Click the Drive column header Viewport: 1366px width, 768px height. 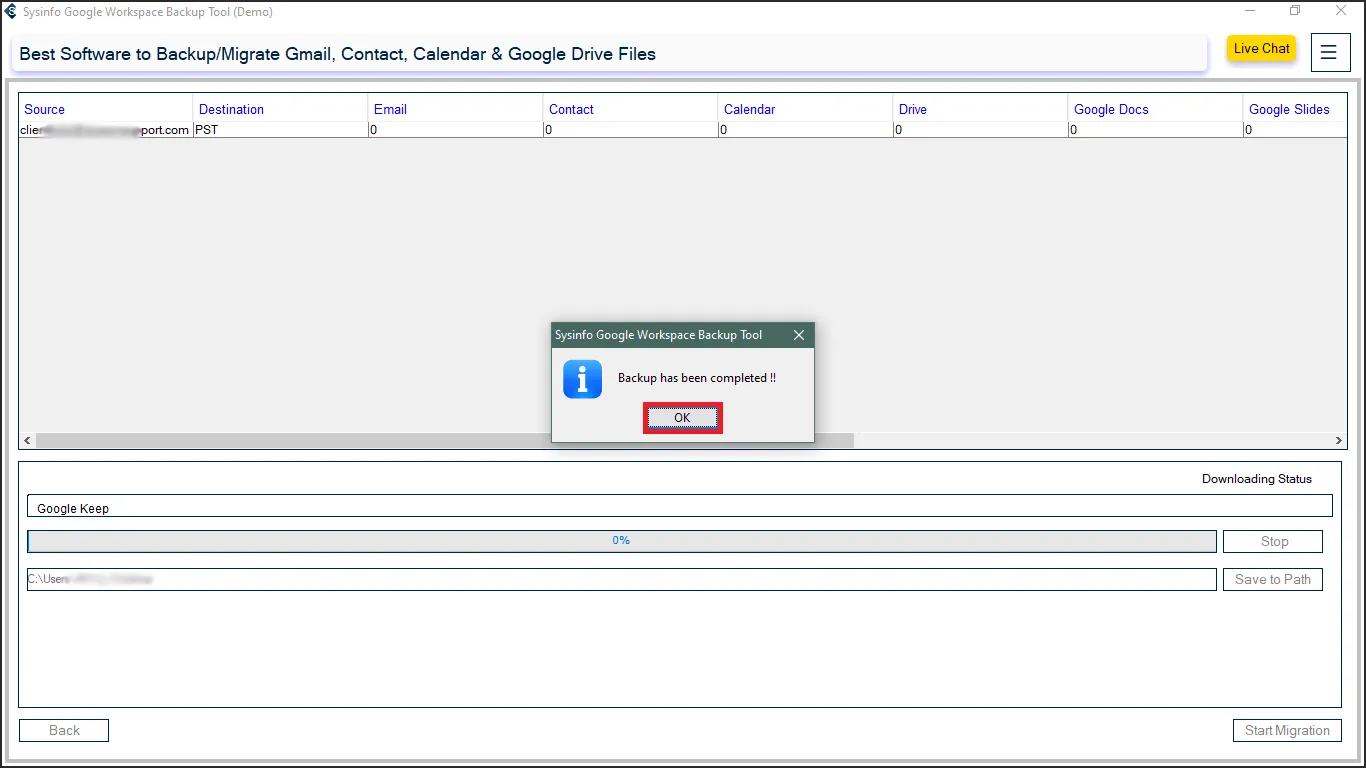tap(912, 109)
